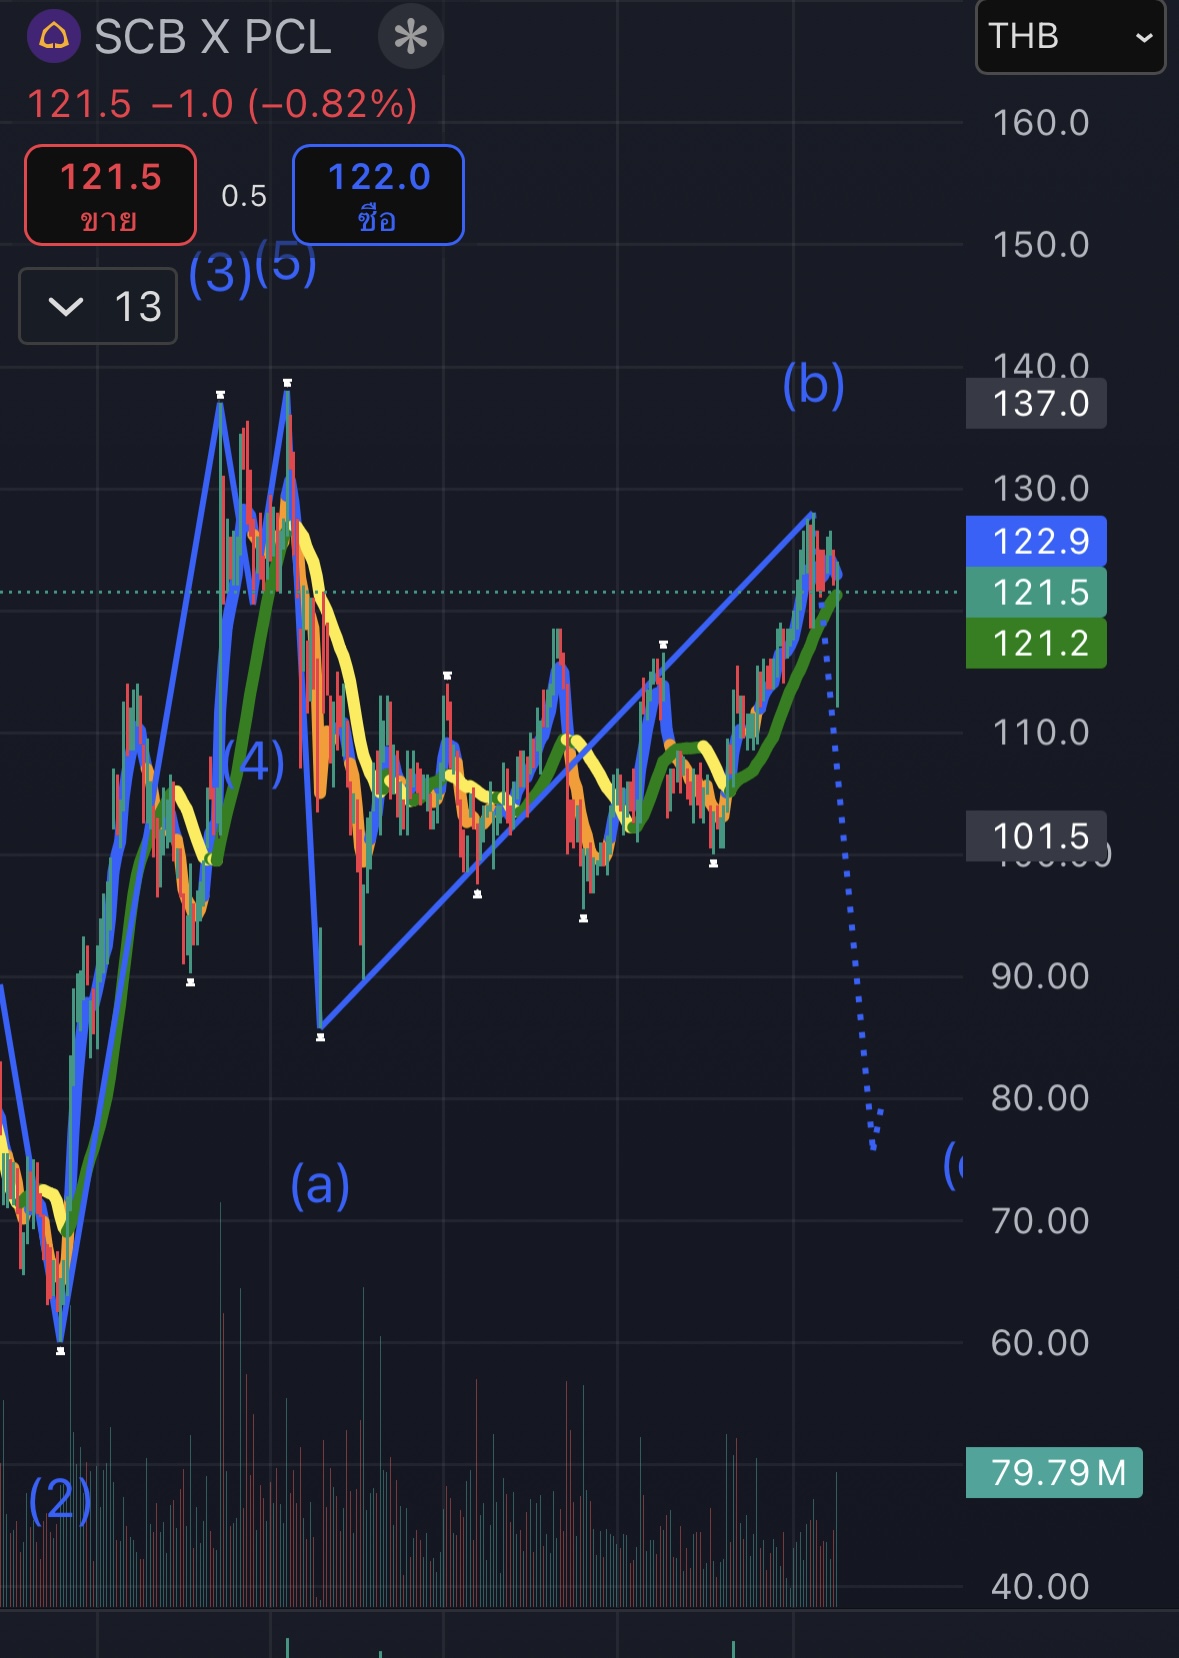1179x1658 pixels.
Task: Tap the asterisk status icon beside symbol name
Action: pyautogui.click(x=411, y=37)
